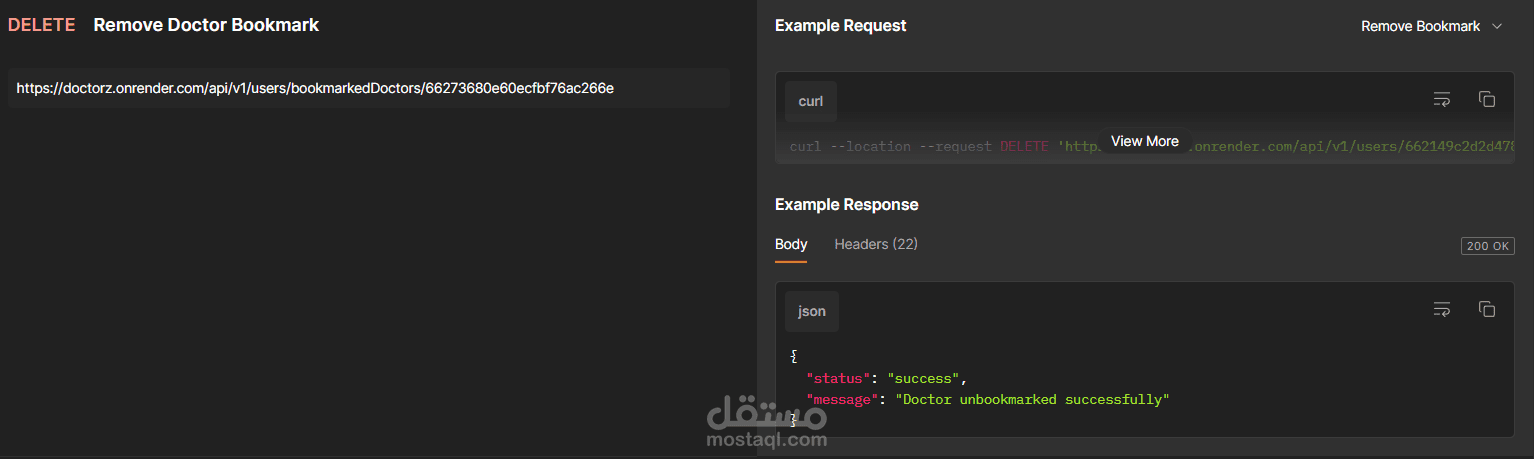Switch to the Body response tab

click(x=791, y=244)
